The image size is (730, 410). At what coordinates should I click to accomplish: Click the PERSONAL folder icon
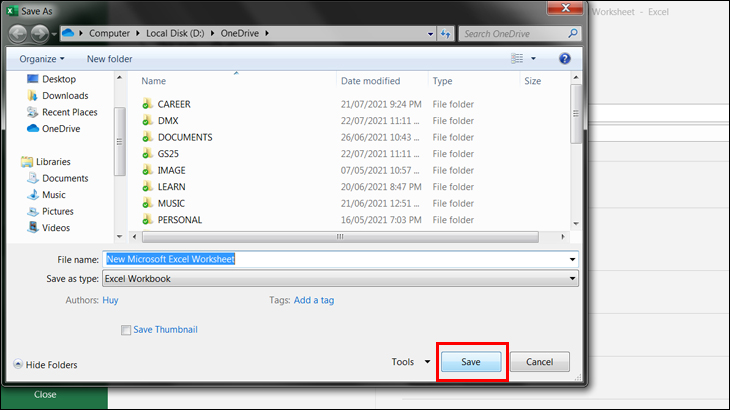[147, 219]
